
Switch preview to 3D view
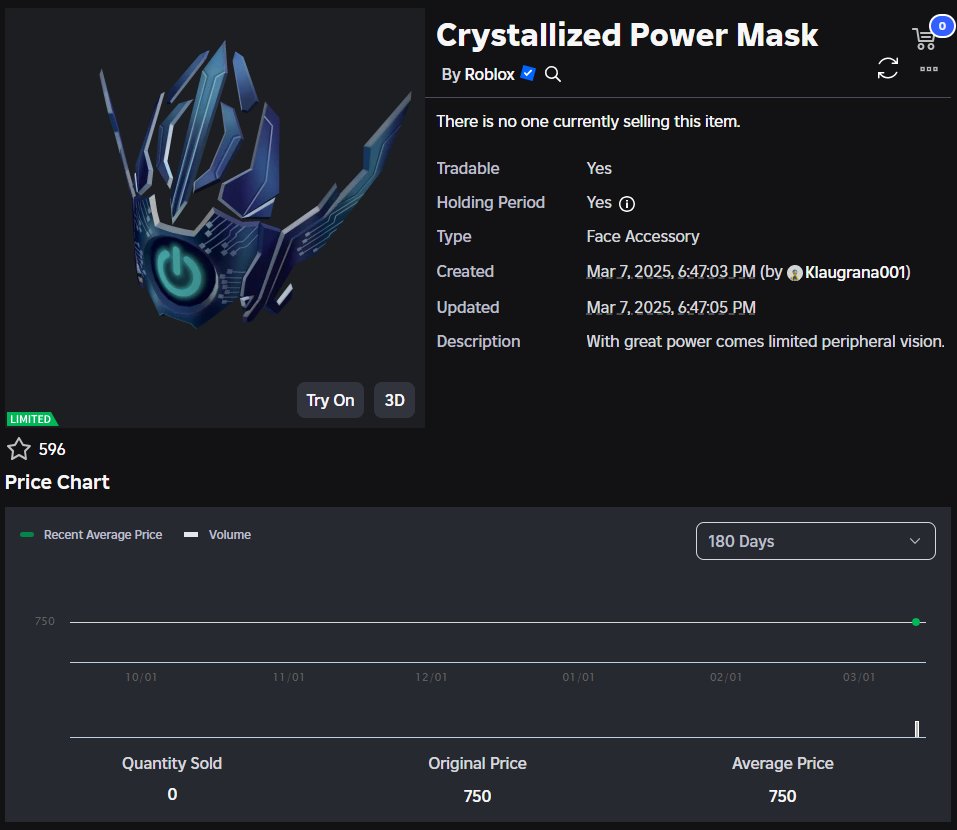click(x=394, y=400)
